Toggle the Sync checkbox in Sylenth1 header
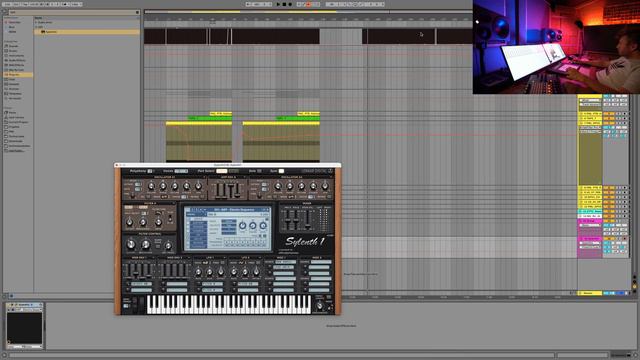Image resolution: width=640 pixels, height=360 pixels. click(x=281, y=171)
